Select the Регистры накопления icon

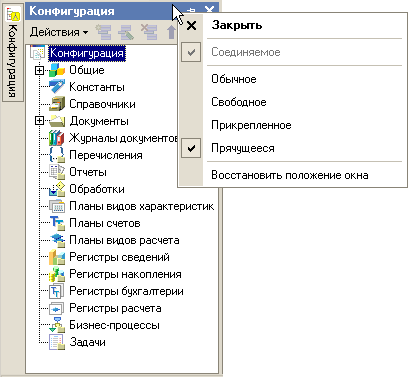pyautogui.click(x=57, y=274)
